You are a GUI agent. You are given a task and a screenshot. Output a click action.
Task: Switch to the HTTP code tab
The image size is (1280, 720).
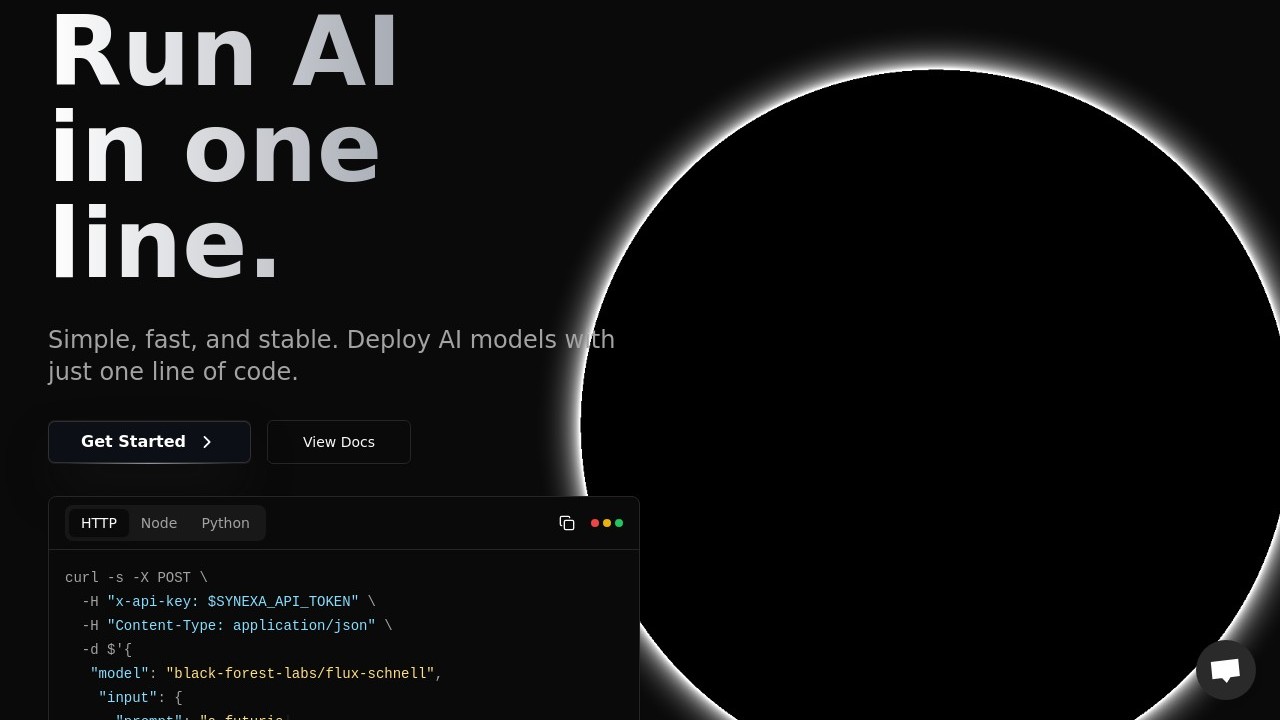(x=99, y=523)
